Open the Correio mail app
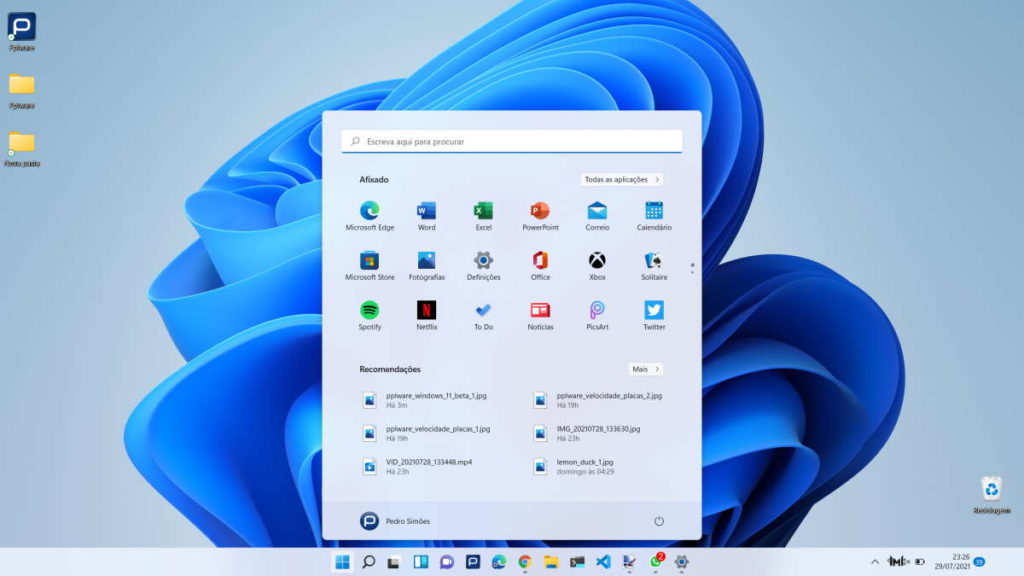This screenshot has width=1024, height=576. pyautogui.click(x=596, y=213)
